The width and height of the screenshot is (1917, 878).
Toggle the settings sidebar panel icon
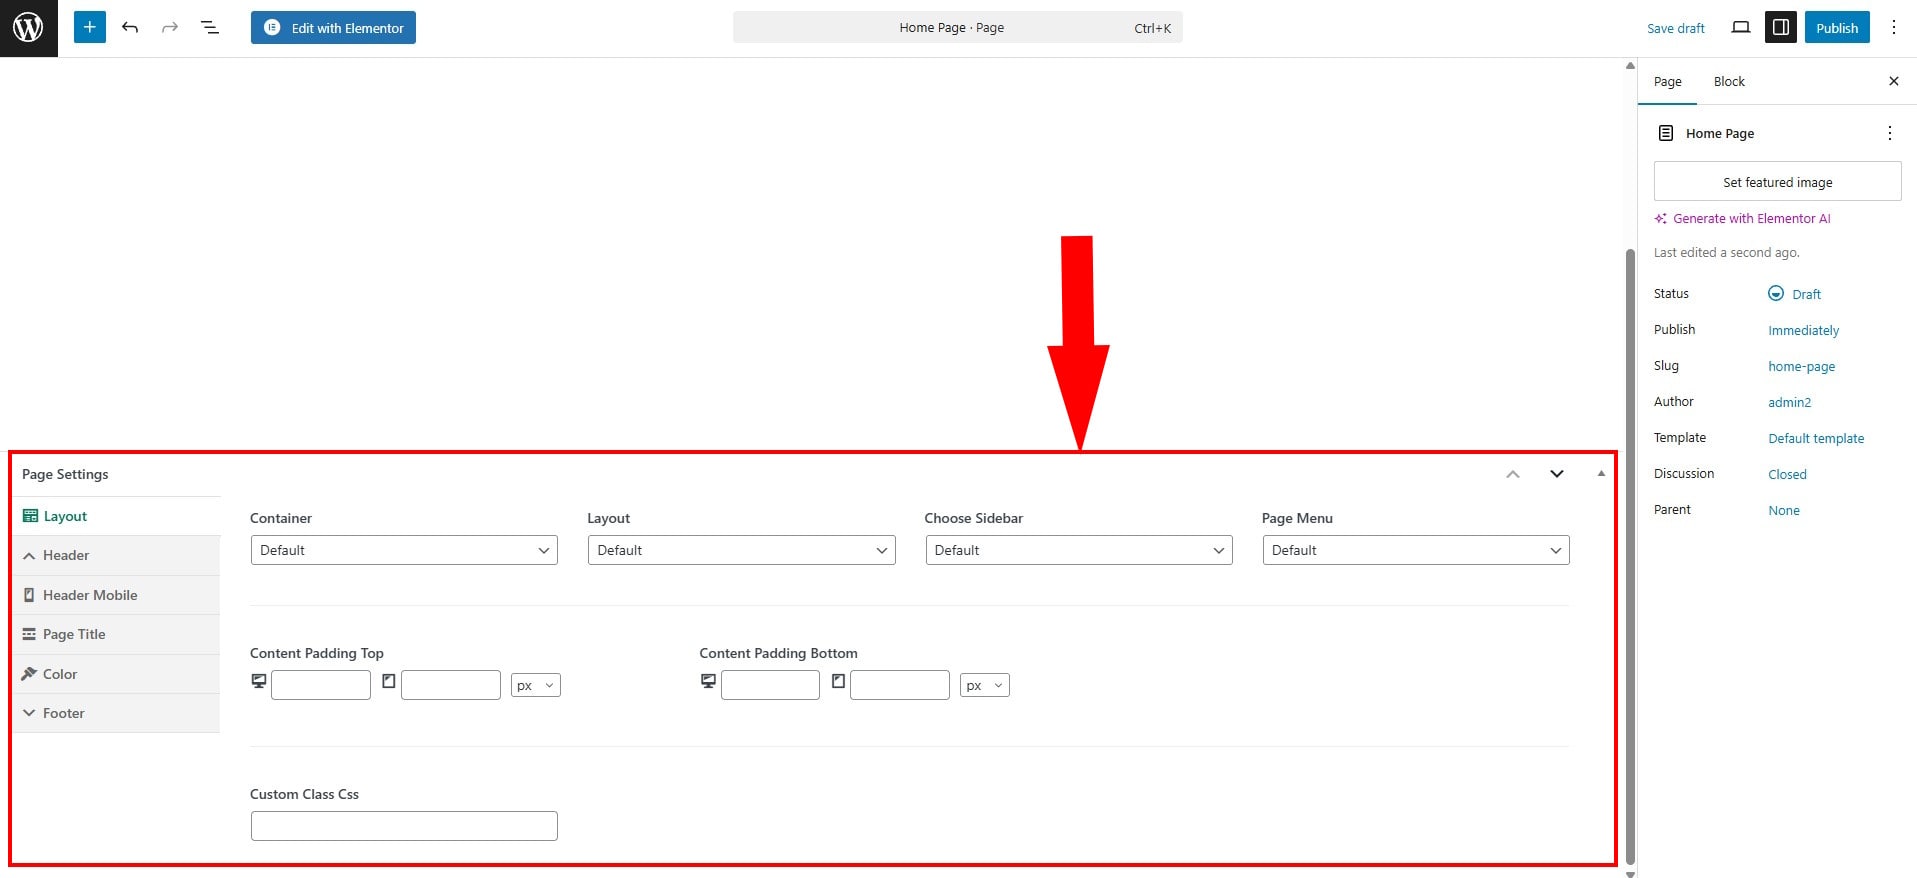pyautogui.click(x=1780, y=28)
